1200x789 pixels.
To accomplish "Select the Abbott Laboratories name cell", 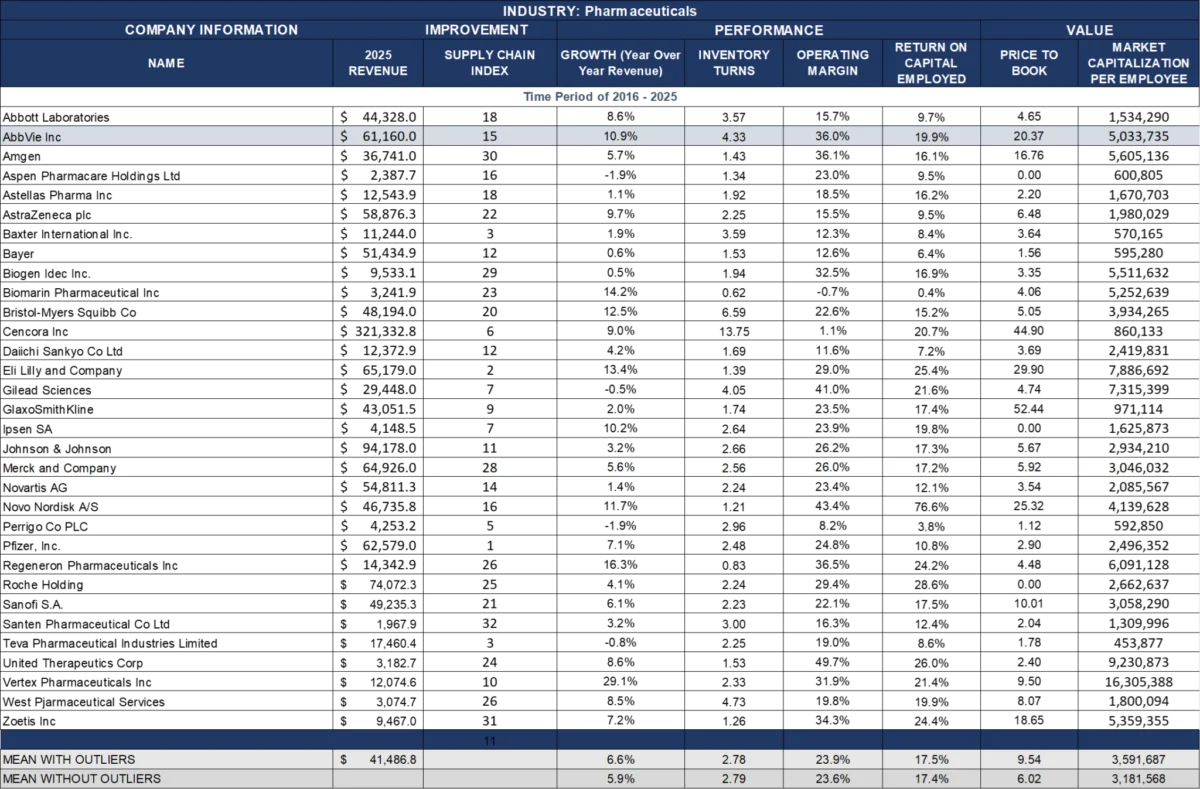I will pyautogui.click(x=166, y=117).
